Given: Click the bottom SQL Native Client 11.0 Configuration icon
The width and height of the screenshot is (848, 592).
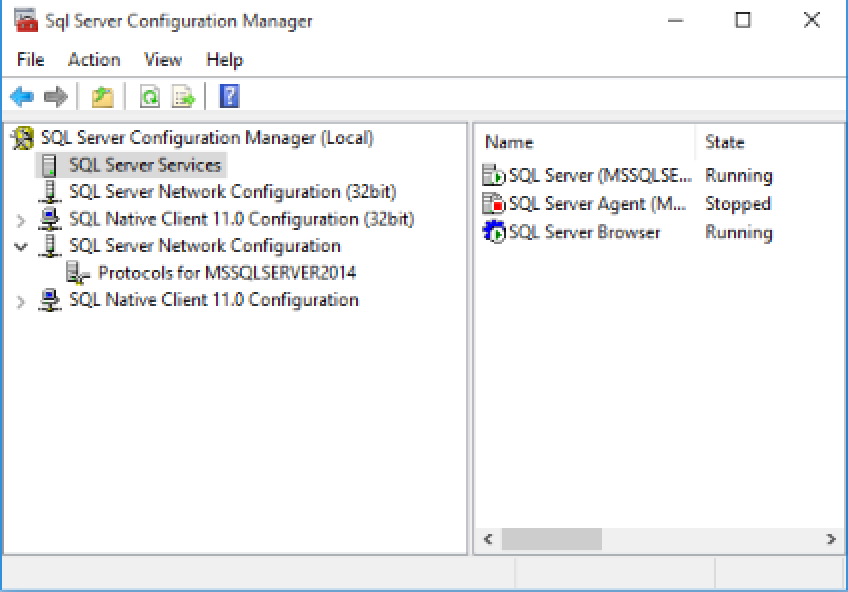Looking at the screenshot, I should tap(50, 300).
